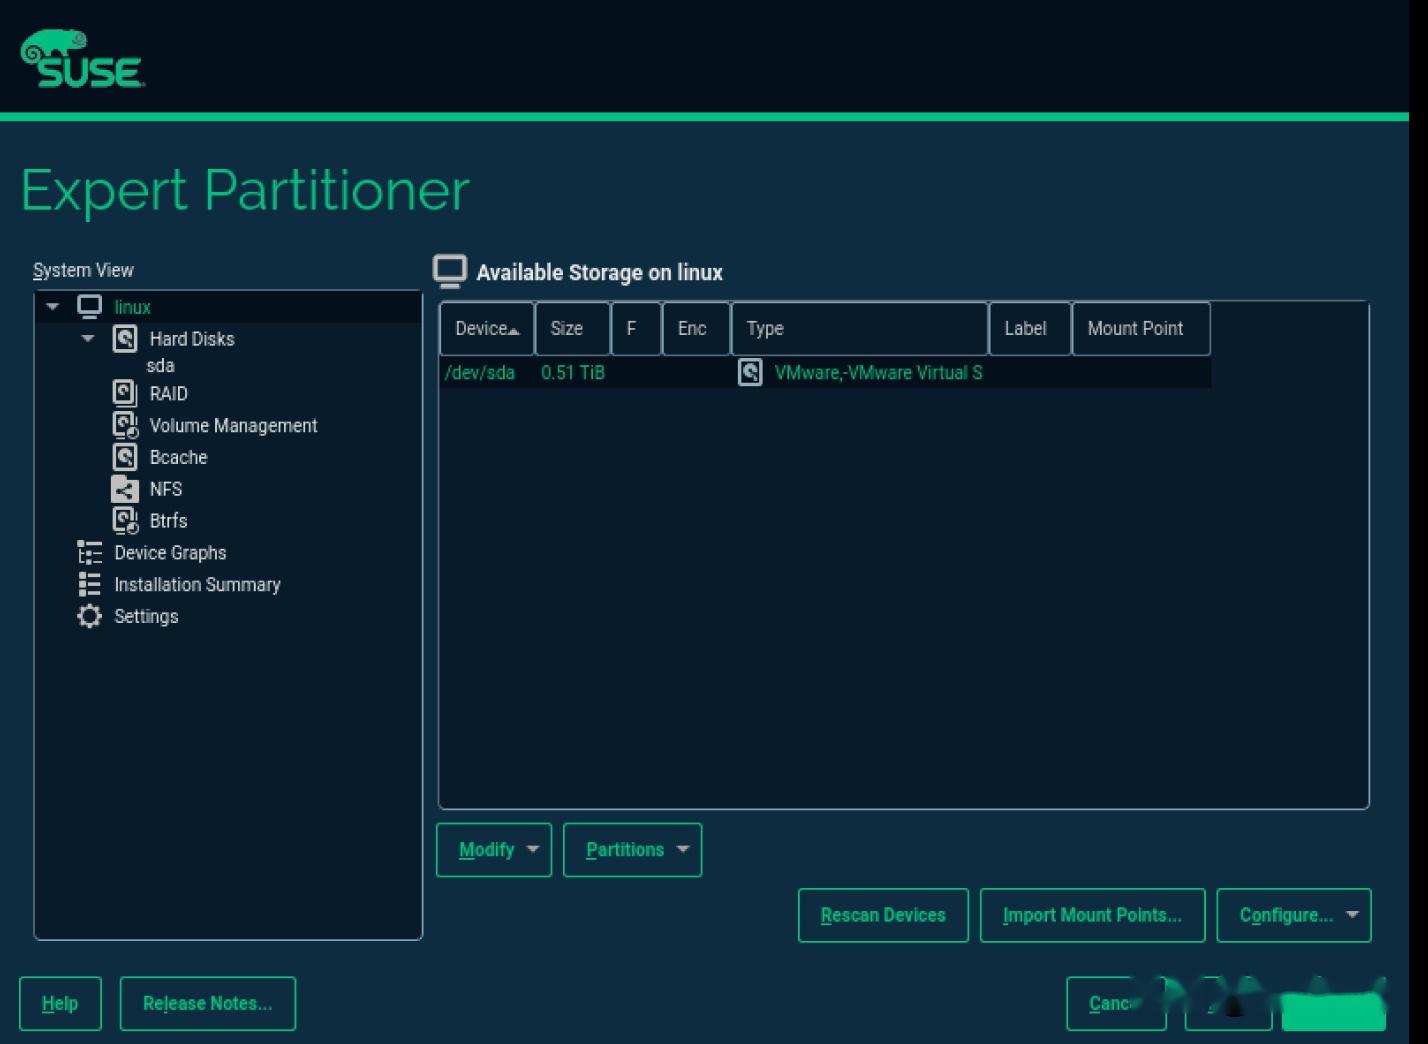Viewport: 1428px width, 1044px height.
Task: Select the /dev/sda row in the table
Action: pos(700,372)
